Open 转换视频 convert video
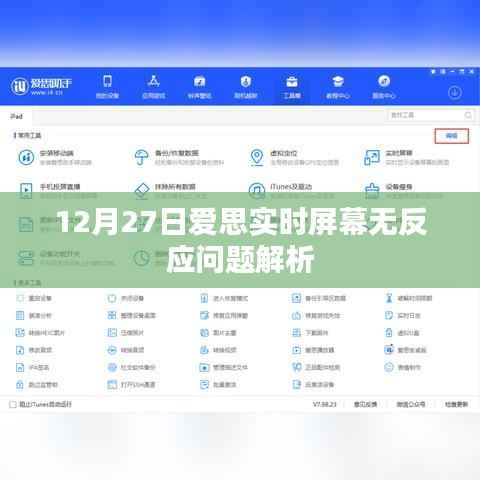 (218, 350)
